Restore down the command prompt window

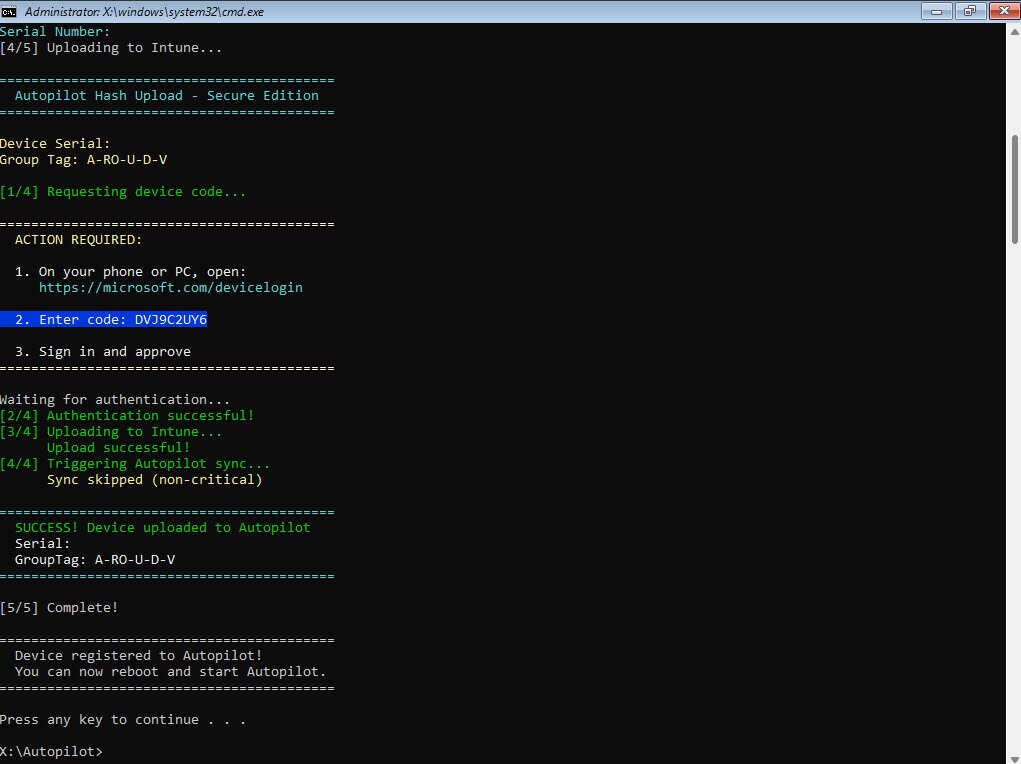969,11
